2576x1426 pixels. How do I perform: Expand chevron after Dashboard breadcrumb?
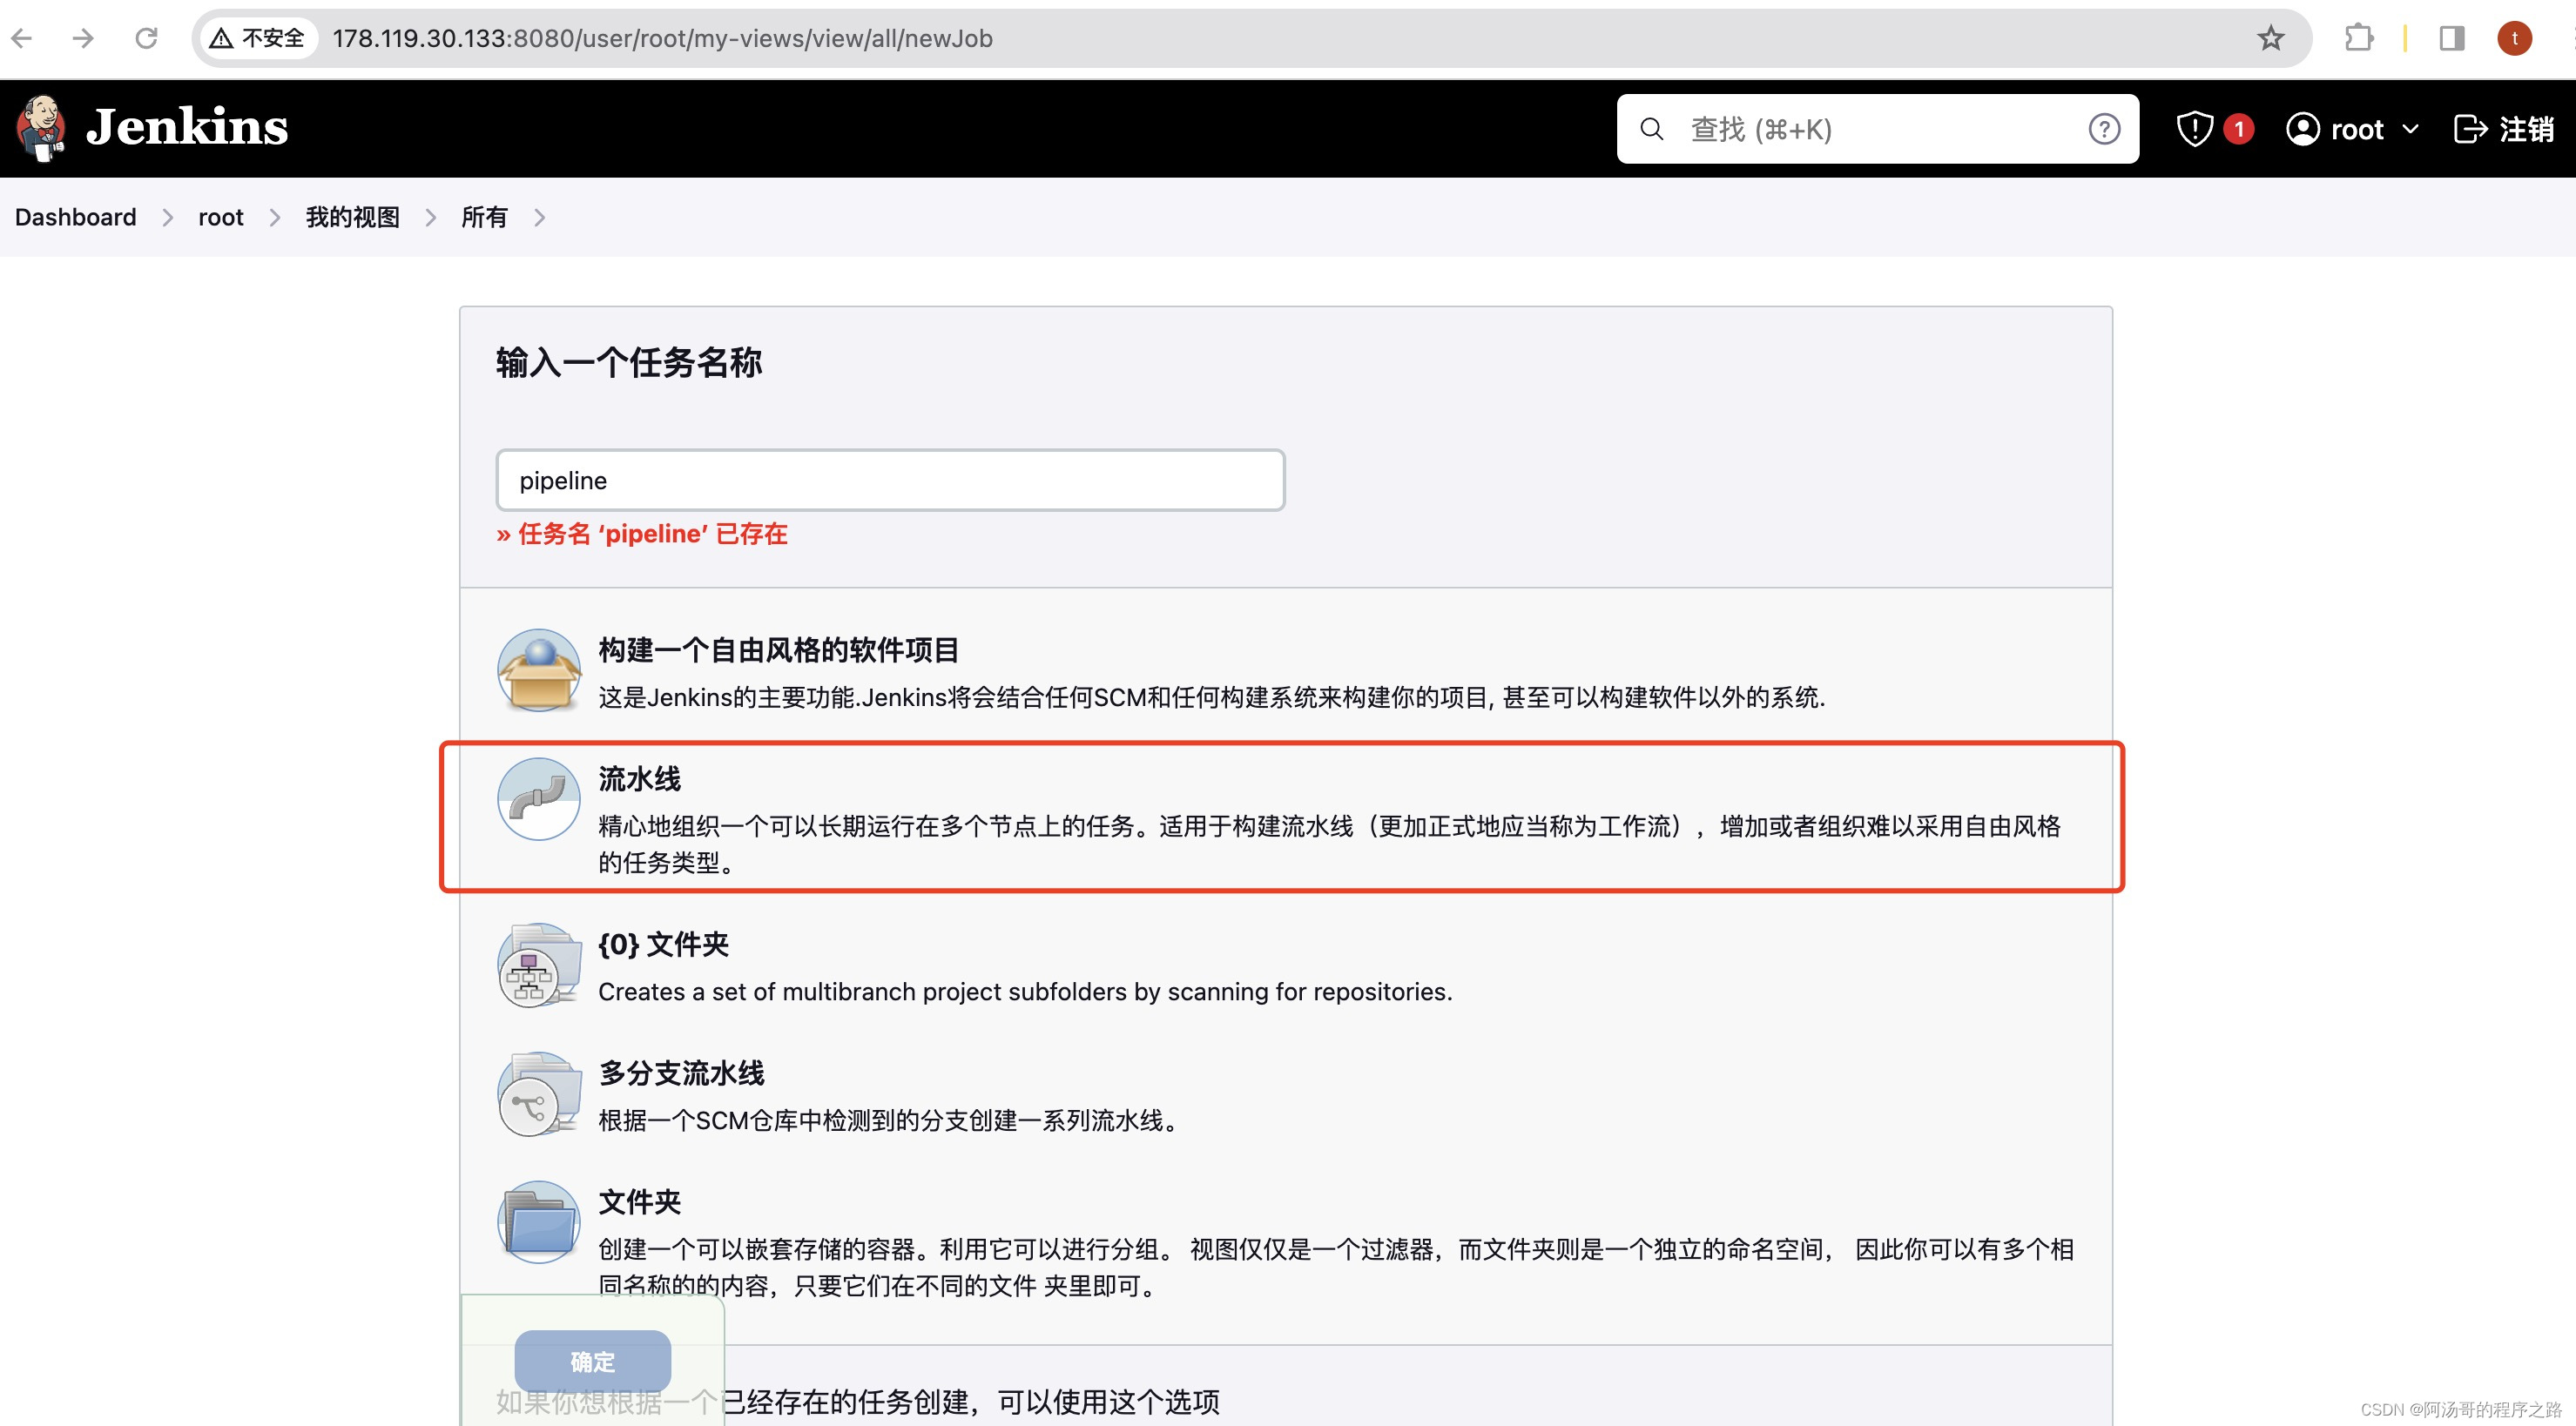(x=167, y=217)
